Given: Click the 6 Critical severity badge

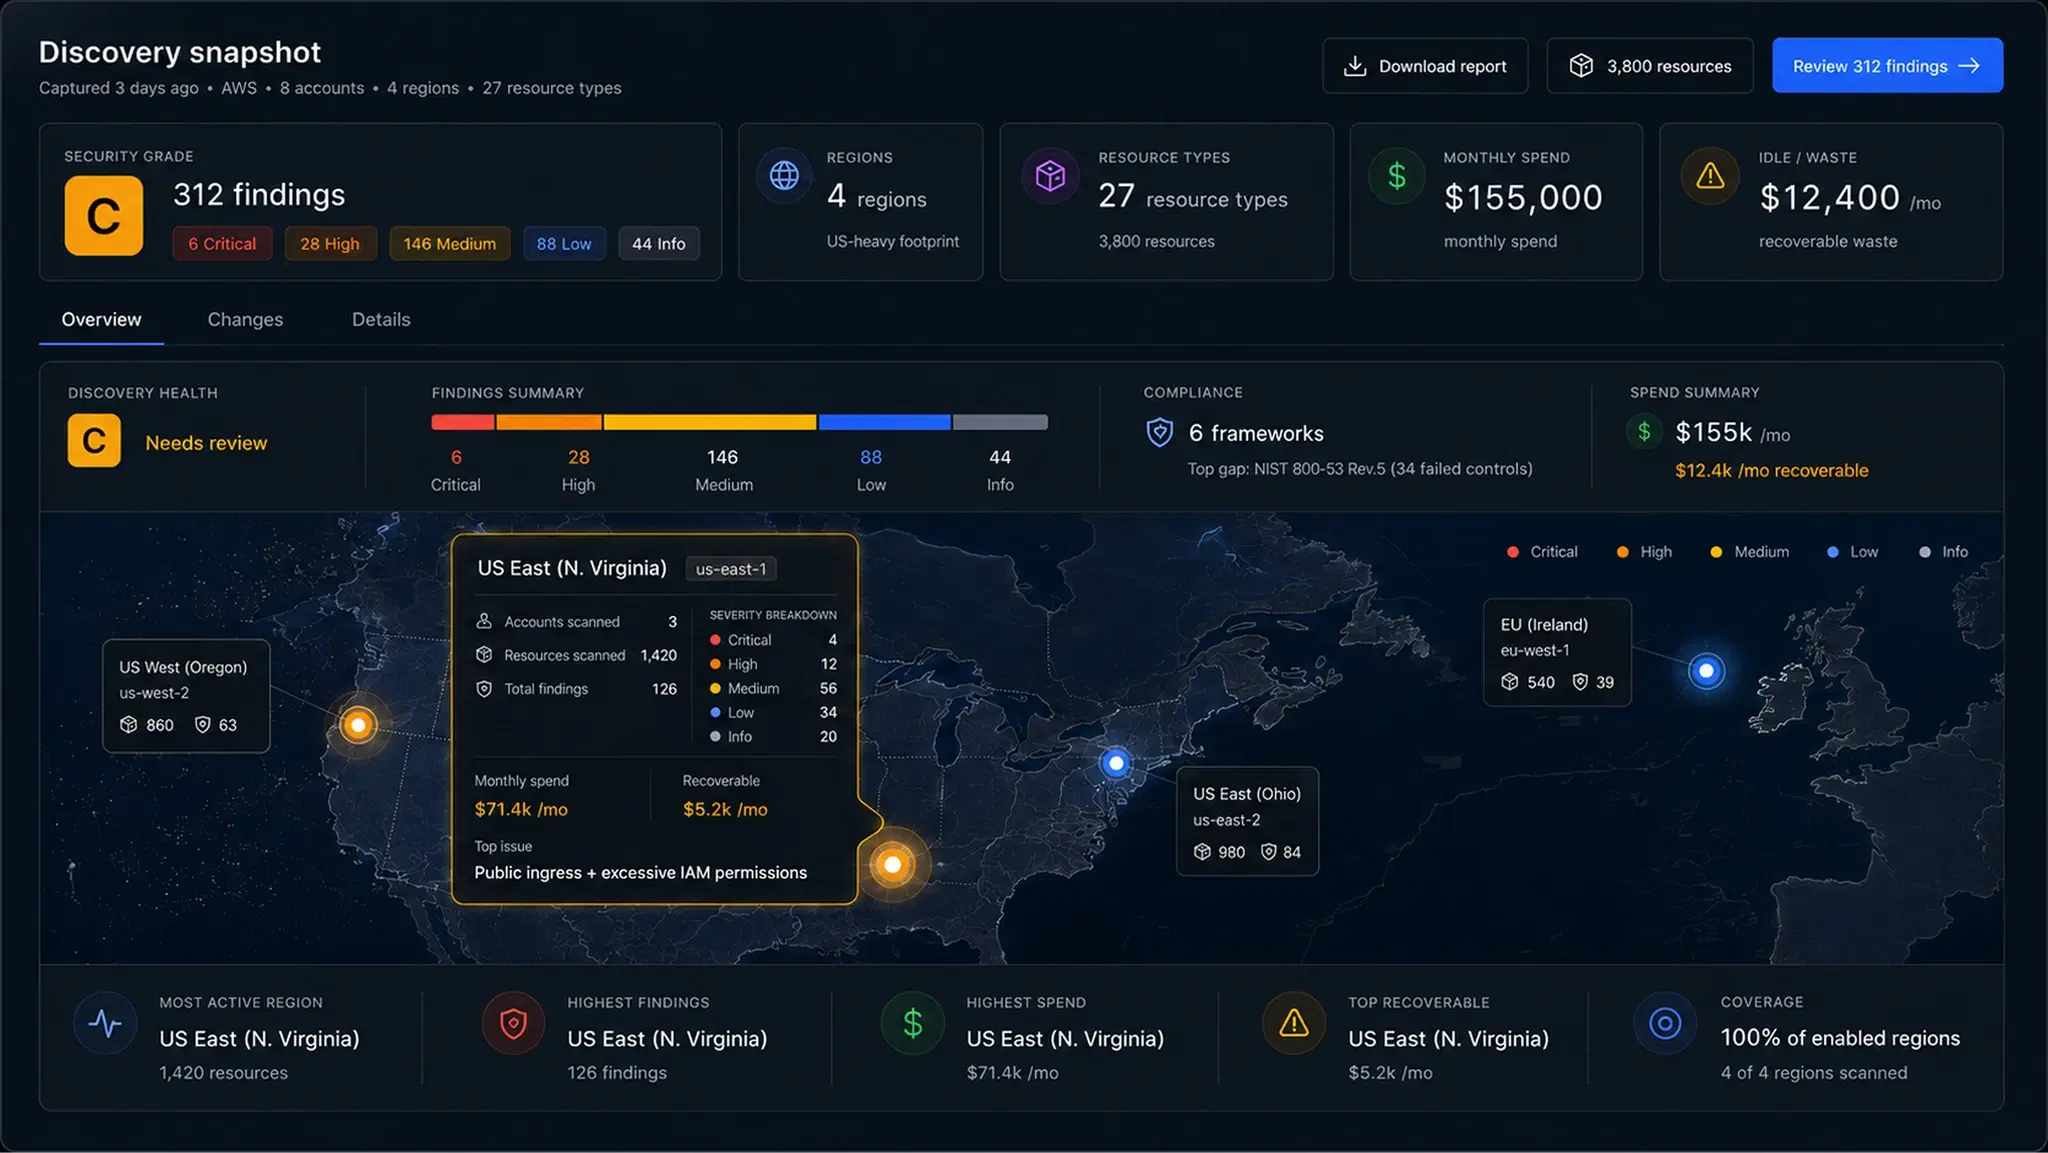Looking at the screenshot, I should point(222,244).
